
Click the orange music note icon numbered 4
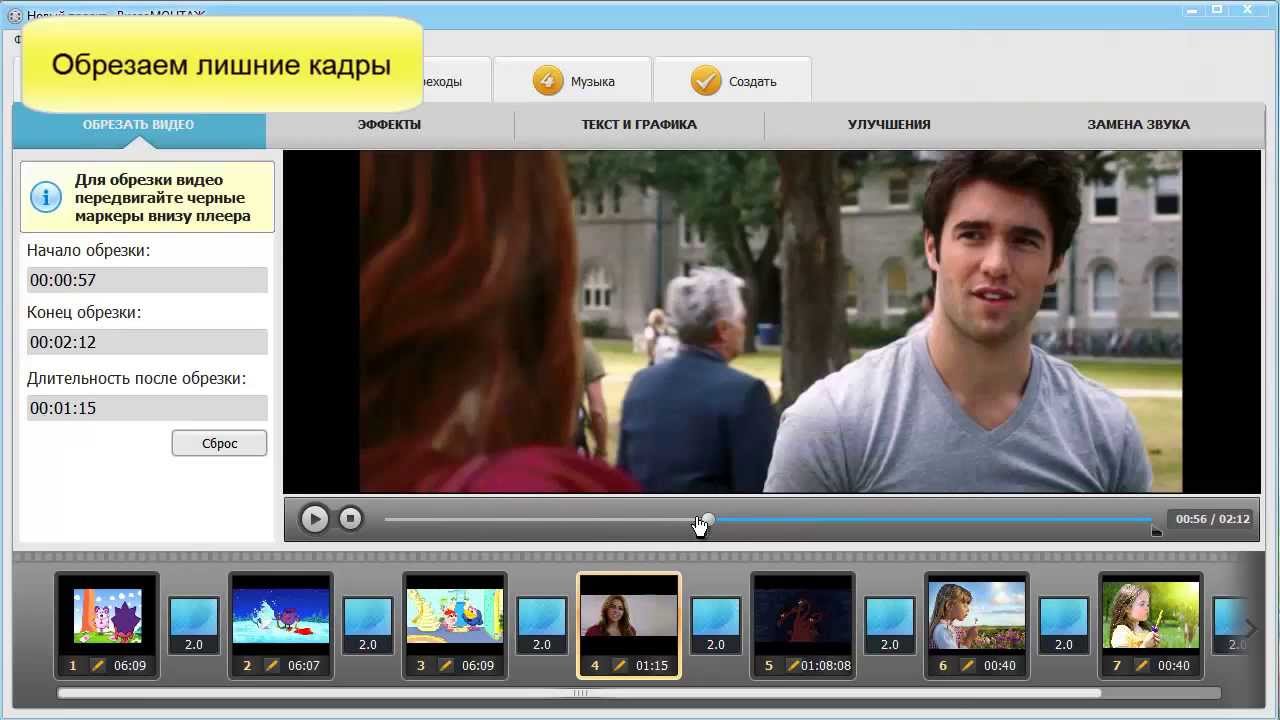[x=547, y=81]
